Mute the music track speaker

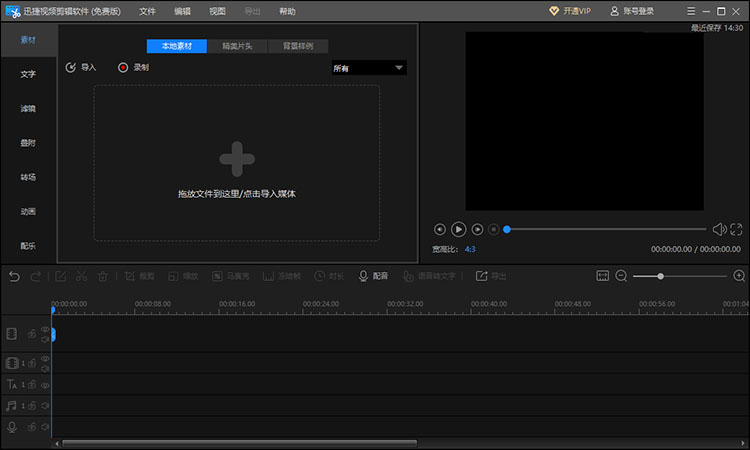coord(45,406)
